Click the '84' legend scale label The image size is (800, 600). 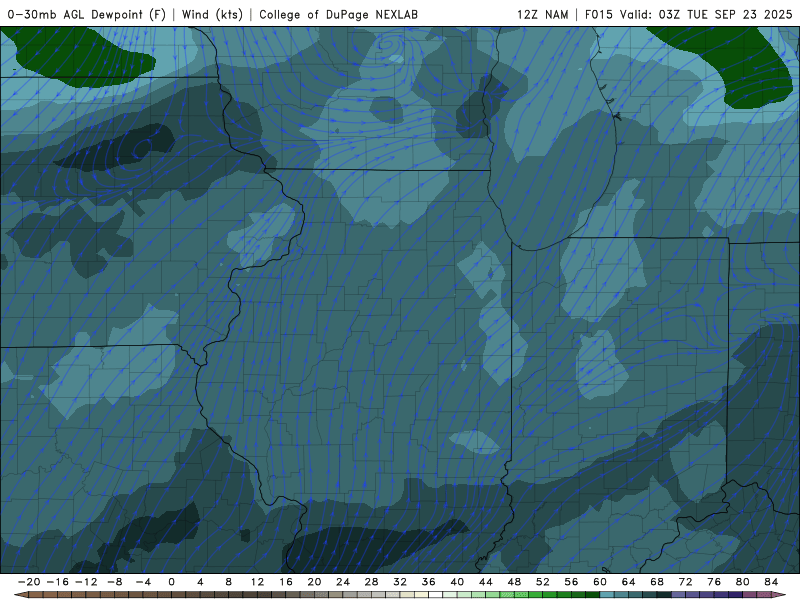click(x=771, y=582)
